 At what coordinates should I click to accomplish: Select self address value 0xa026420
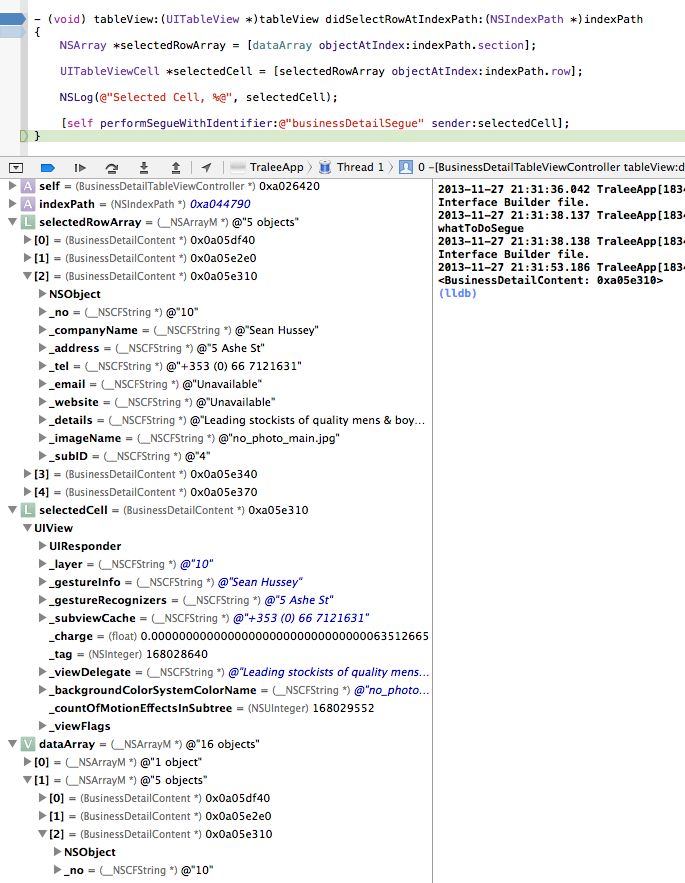point(289,186)
